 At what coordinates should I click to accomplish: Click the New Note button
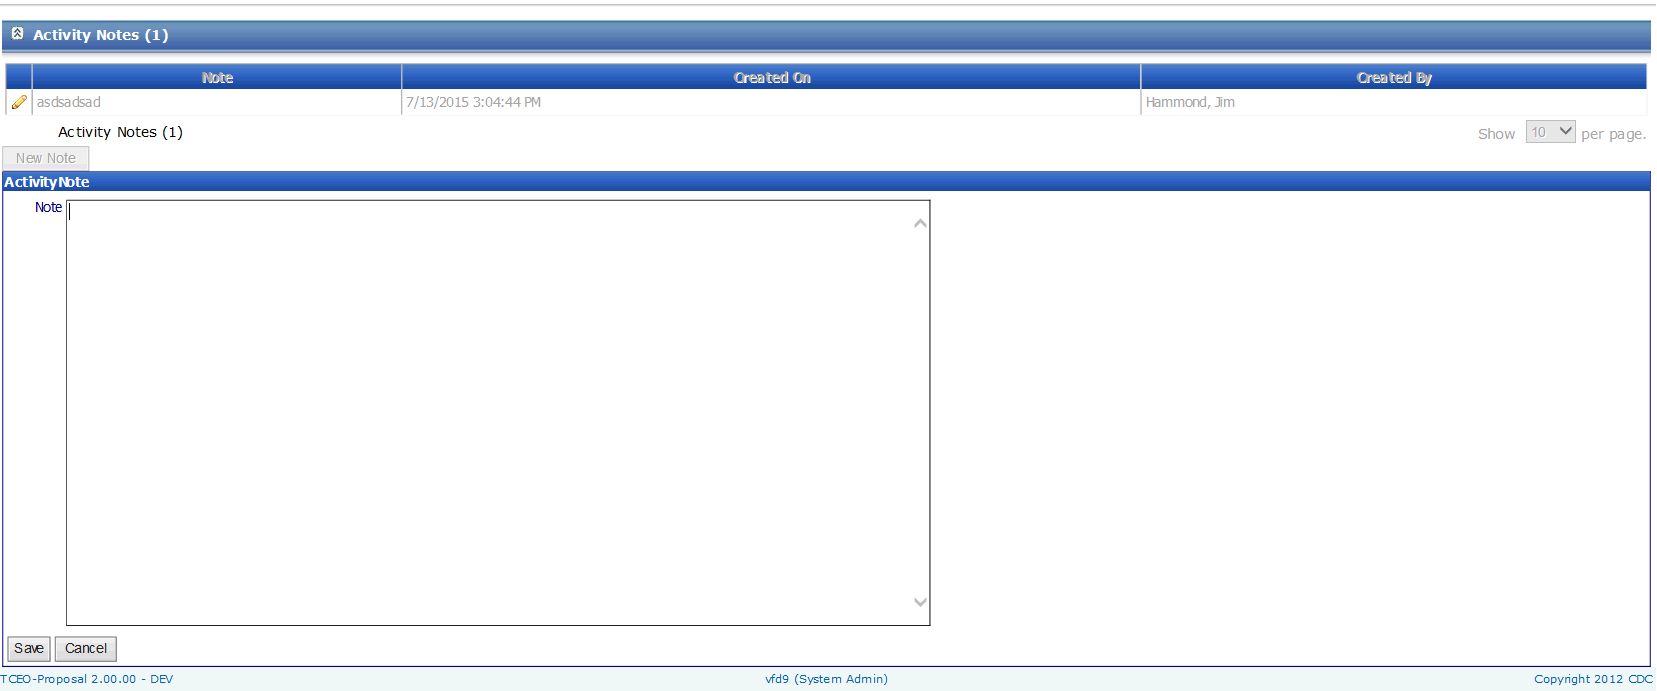pos(46,158)
